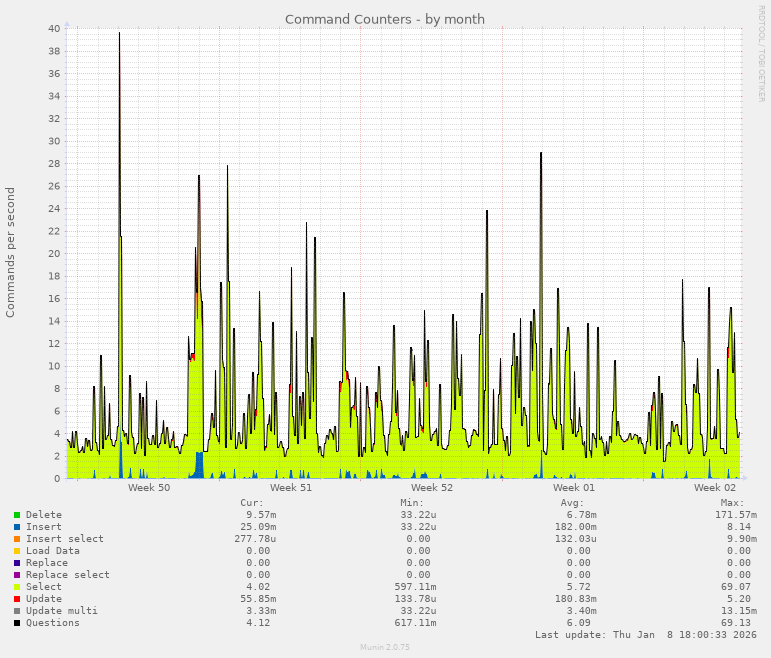Image resolution: width=771 pixels, height=658 pixels.
Task: Click the 'Avg:' column header
Action: point(572,503)
